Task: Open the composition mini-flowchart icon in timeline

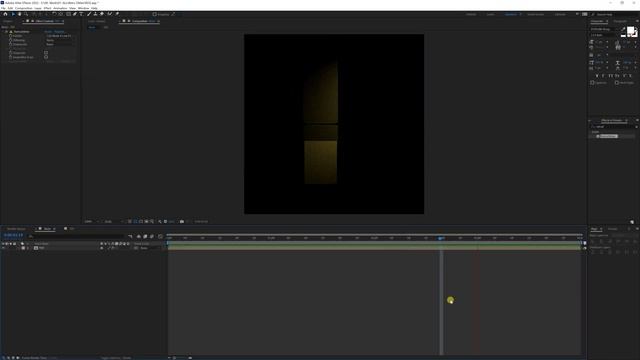Action: point(130,236)
